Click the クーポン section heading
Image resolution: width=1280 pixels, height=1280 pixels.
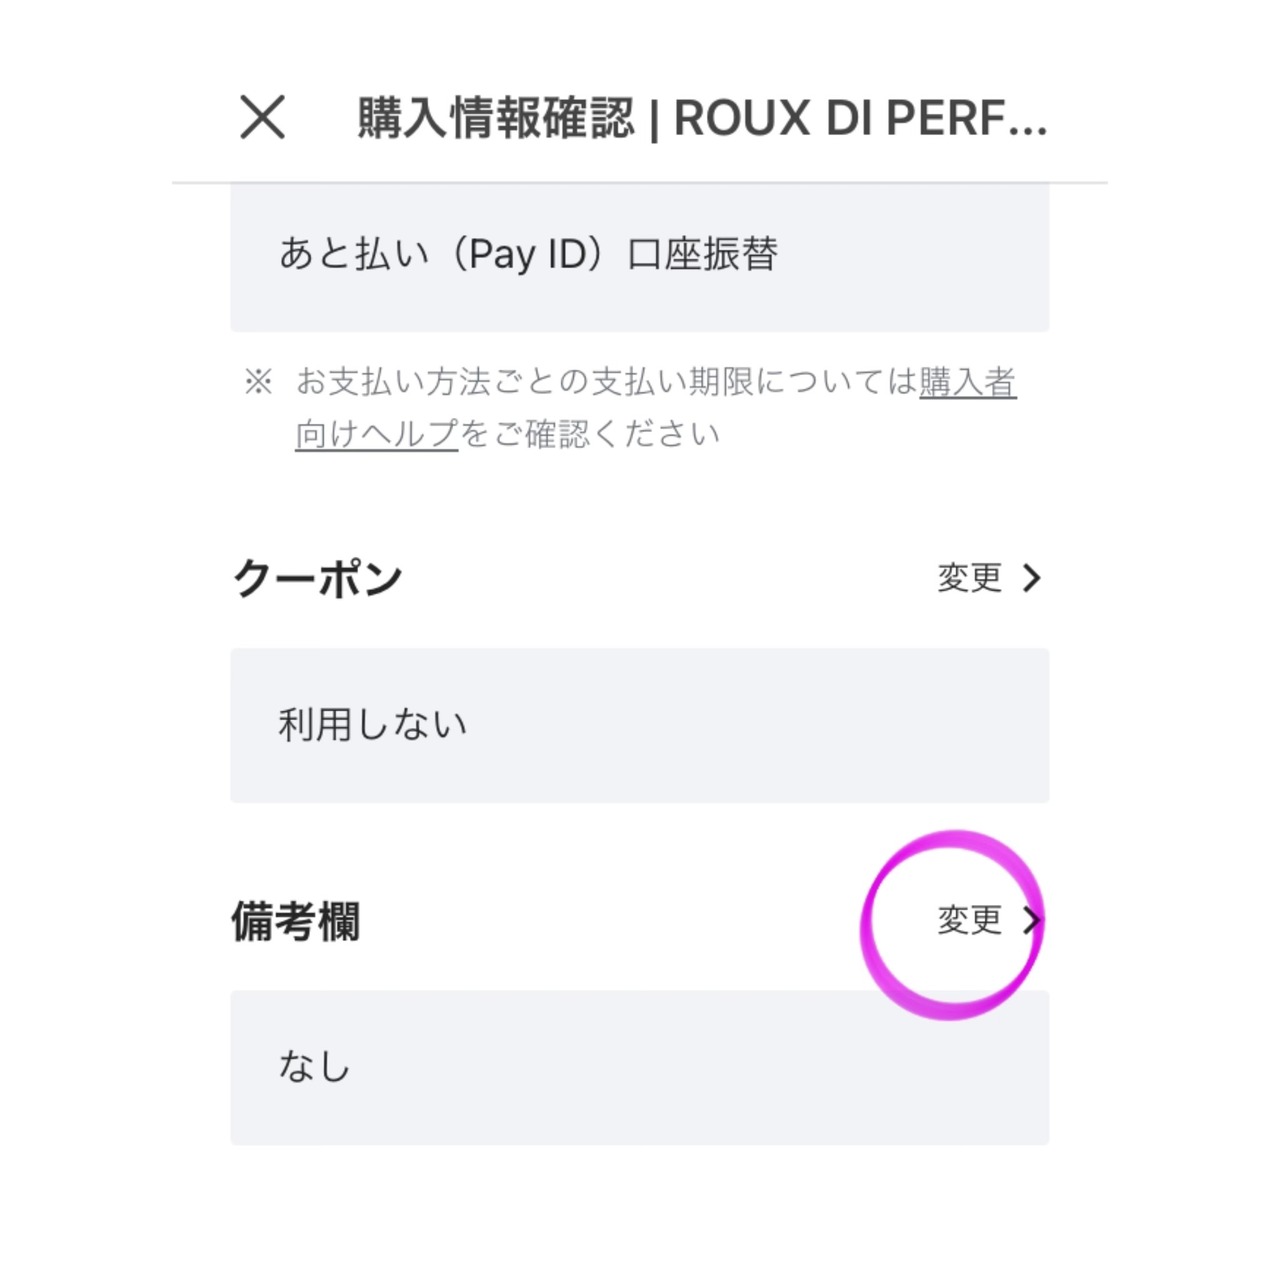(317, 578)
